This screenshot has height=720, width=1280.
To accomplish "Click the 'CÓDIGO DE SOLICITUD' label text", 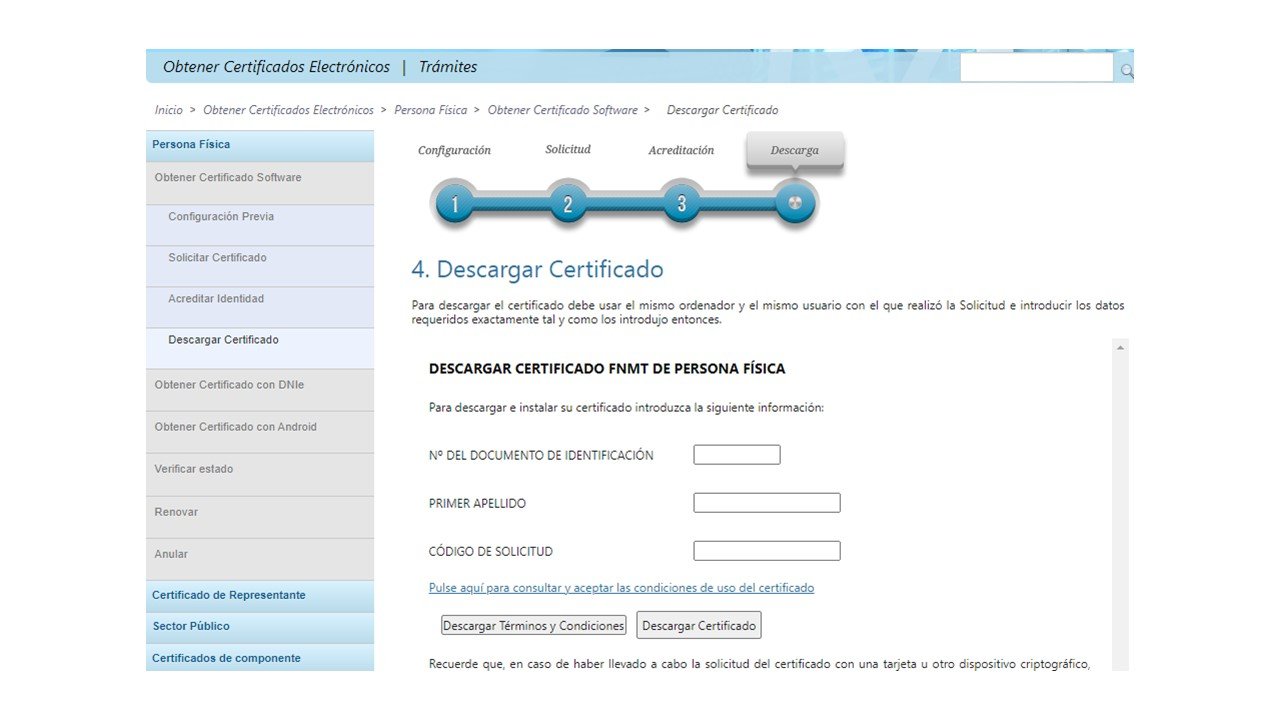I will [491, 552].
